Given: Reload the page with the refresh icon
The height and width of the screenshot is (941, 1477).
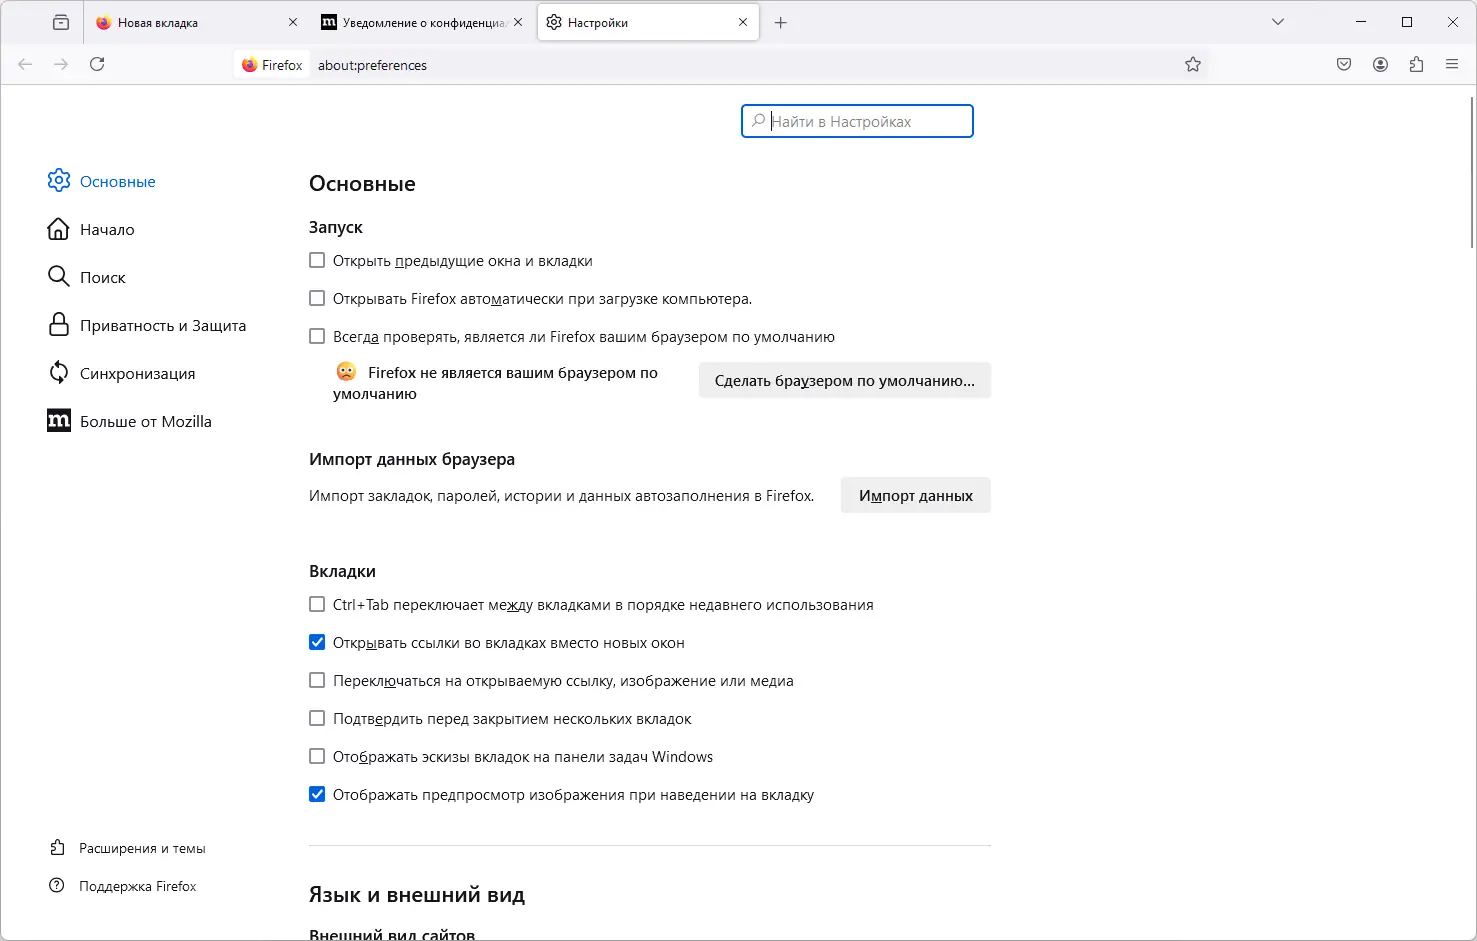Looking at the screenshot, I should coord(97,64).
